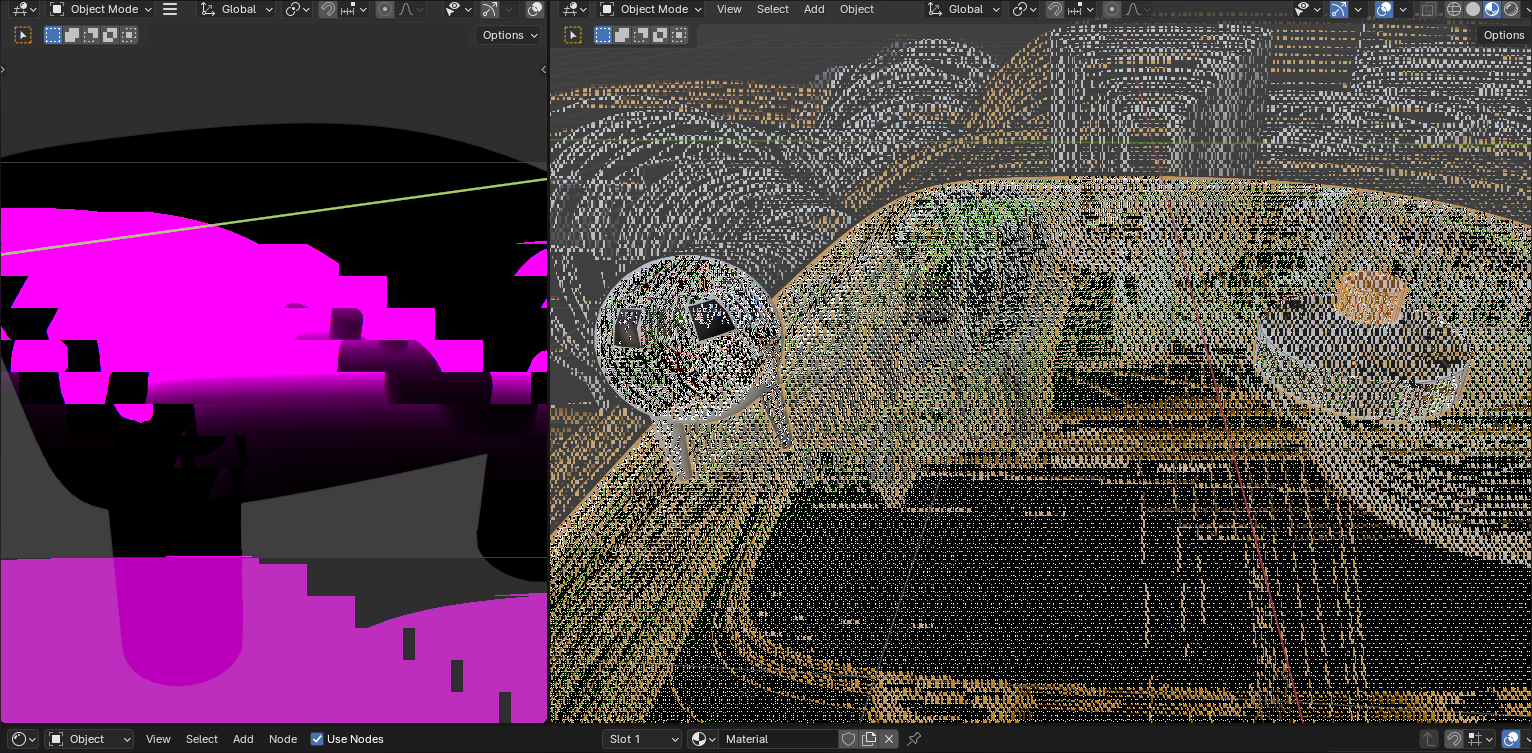Click the Material name field
The image size is (1532, 753).
click(x=778, y=739)
